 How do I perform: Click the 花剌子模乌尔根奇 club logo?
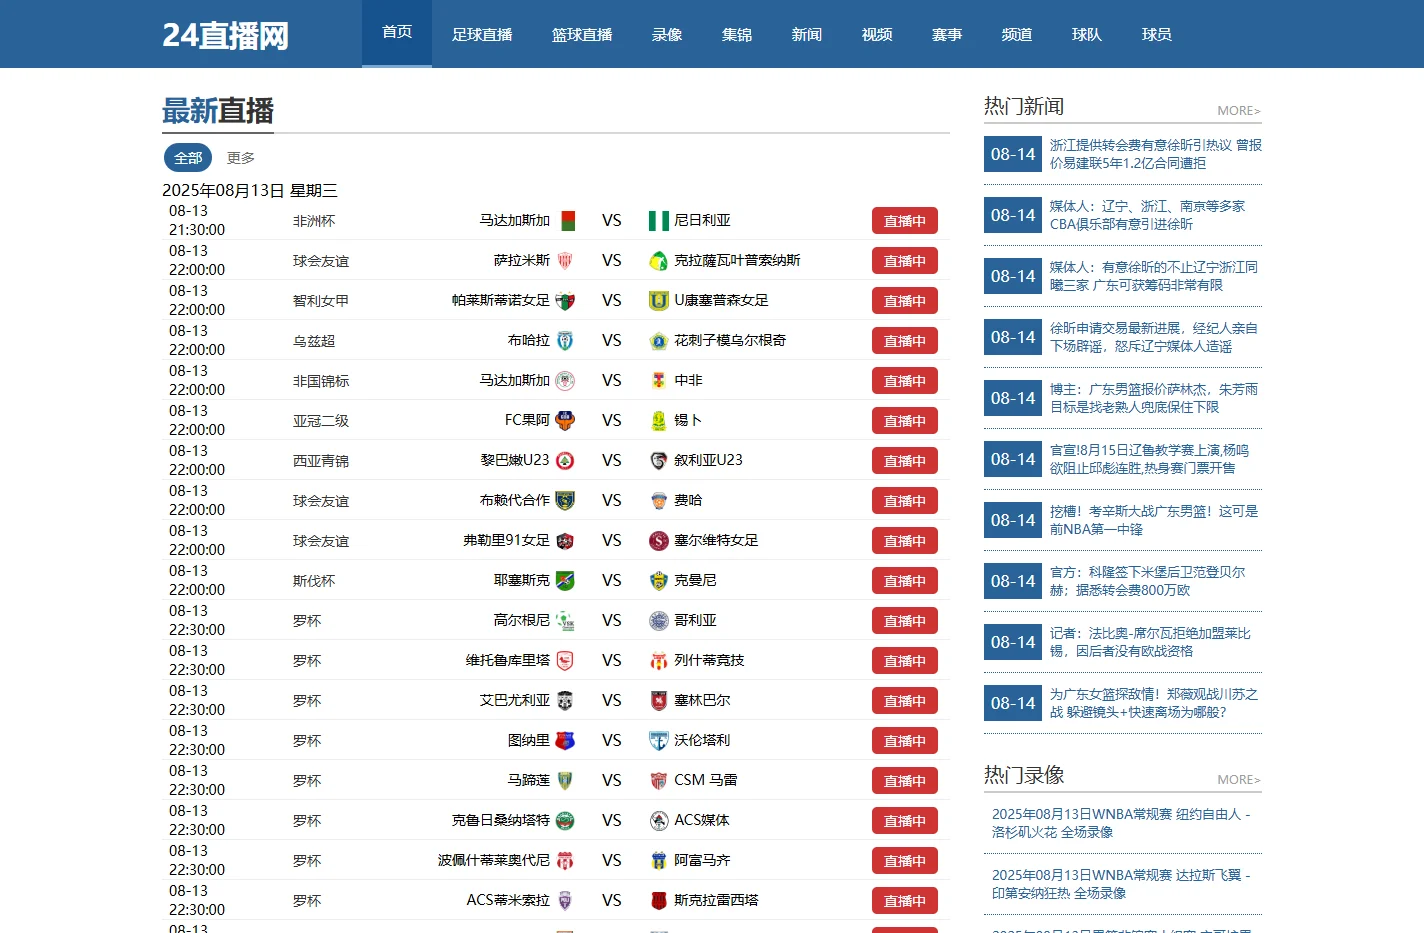pyautogui.click(x=659, y=340)
